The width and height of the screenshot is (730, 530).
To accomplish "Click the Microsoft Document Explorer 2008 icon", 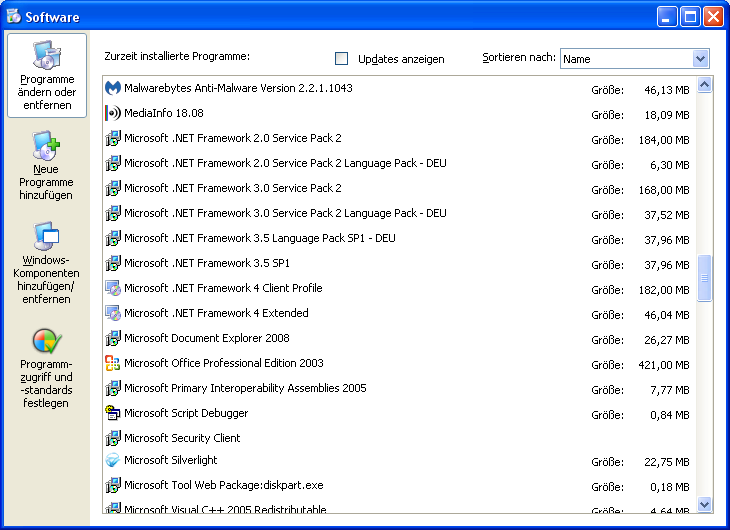I will [x=113, y=338].
